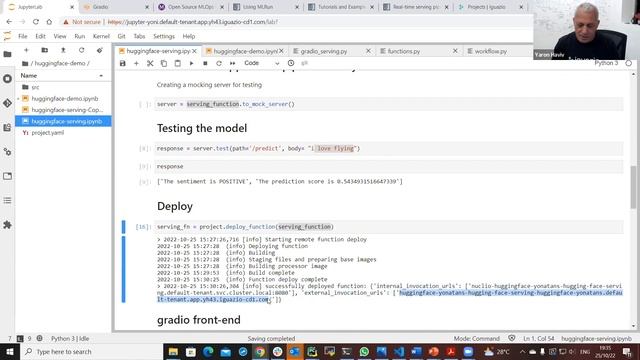The width and height of the screenshot is (640, 360).
Task: Open the Running Terminals and Kernels panel
Action: (7, 79)
